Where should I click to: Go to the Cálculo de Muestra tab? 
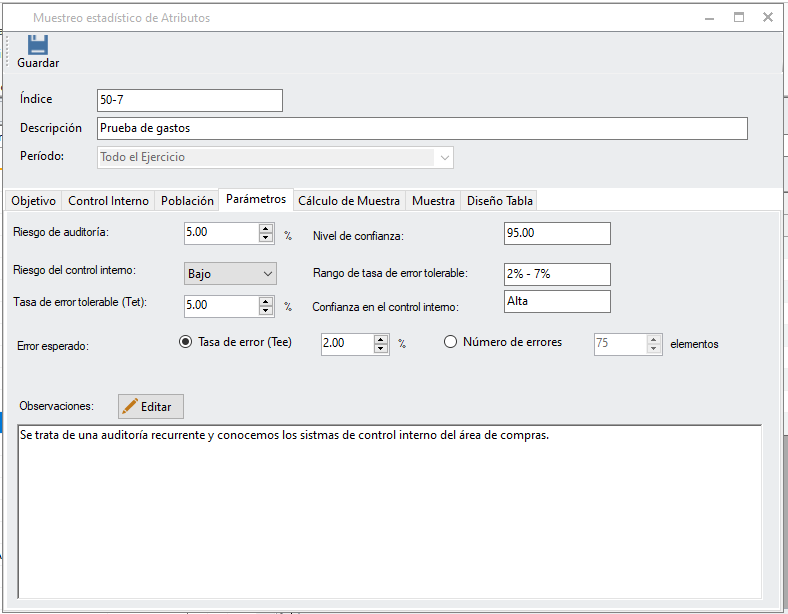[349, 201]
